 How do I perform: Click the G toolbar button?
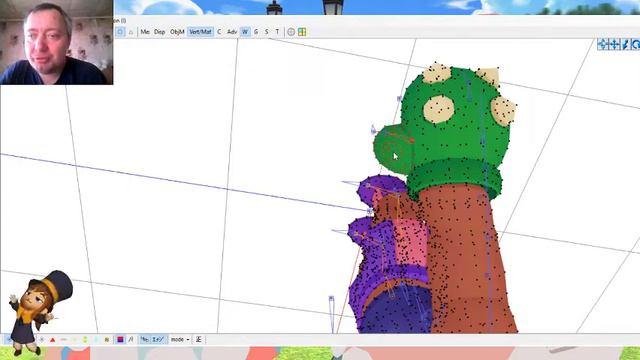click(256, 32)
